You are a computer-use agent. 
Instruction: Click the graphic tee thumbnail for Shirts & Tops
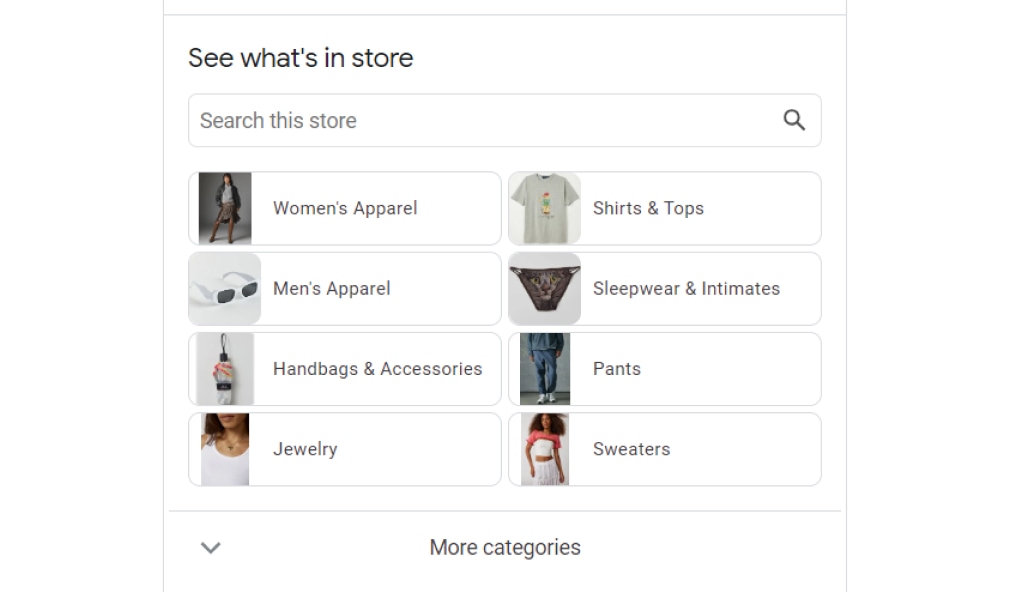click(x=545, y=208)
